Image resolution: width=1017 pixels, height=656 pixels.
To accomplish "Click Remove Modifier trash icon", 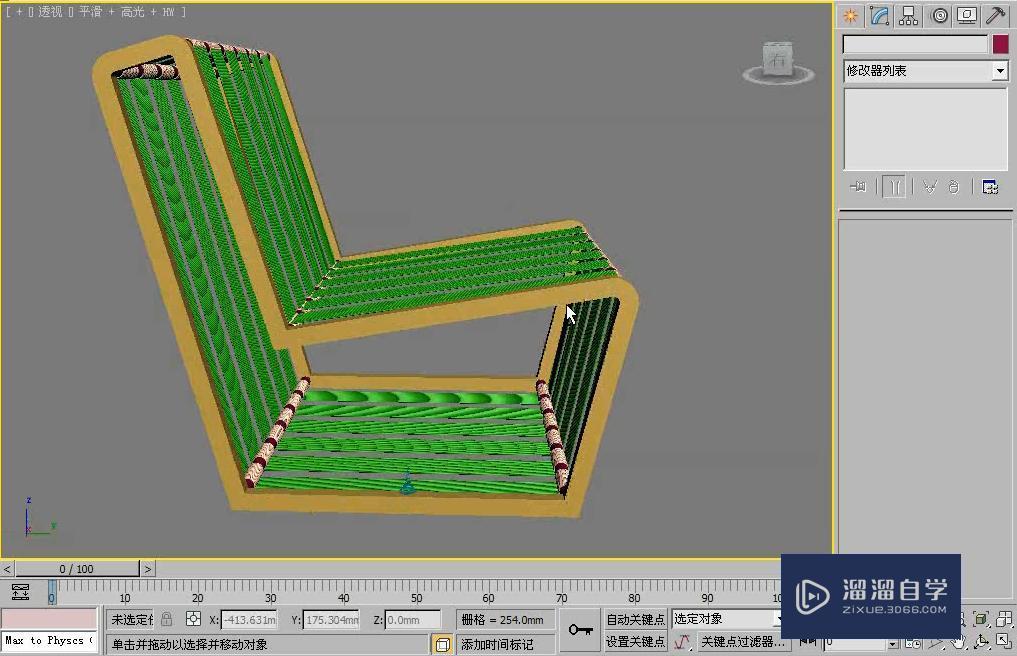I will (953, 187).
